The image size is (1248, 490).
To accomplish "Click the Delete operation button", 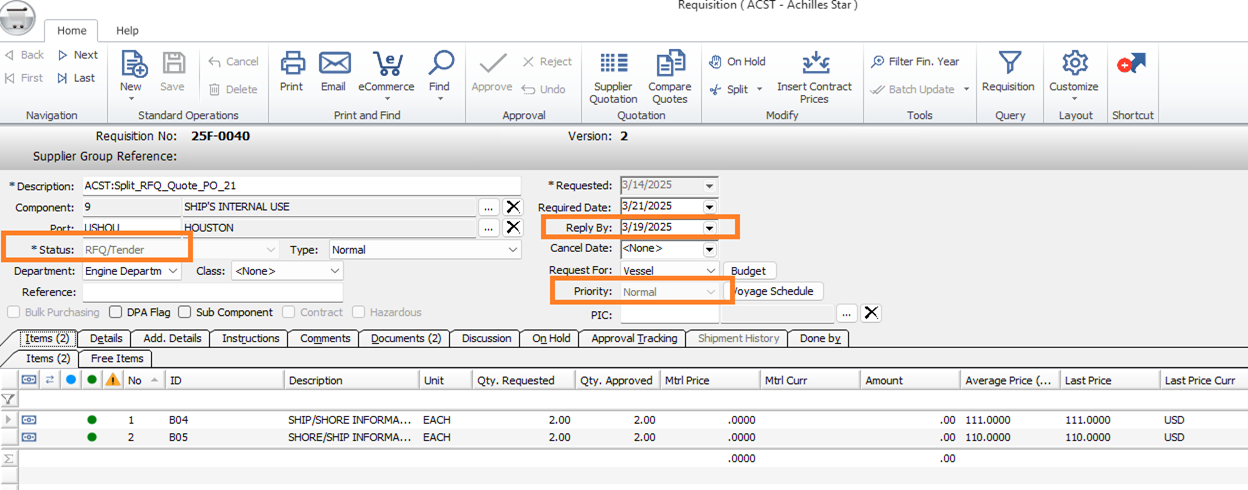I will (x=233, y=89).
